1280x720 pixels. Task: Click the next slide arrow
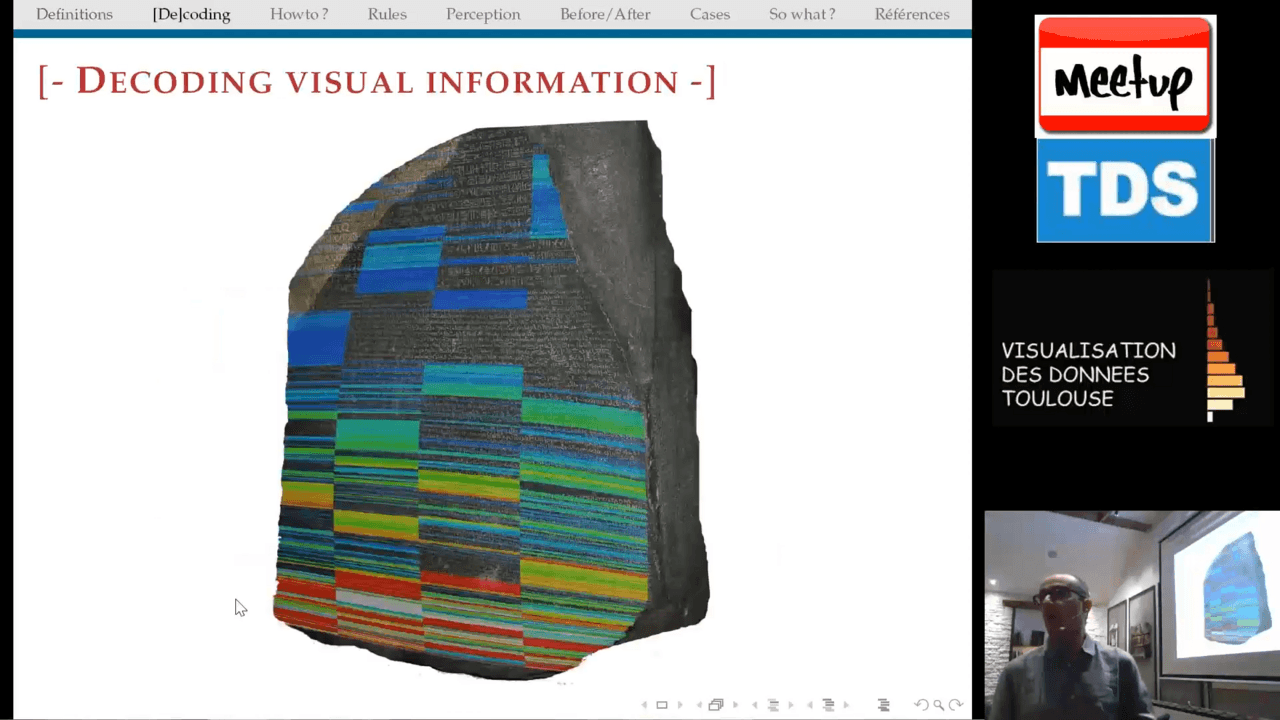click(x=680, y=705)
